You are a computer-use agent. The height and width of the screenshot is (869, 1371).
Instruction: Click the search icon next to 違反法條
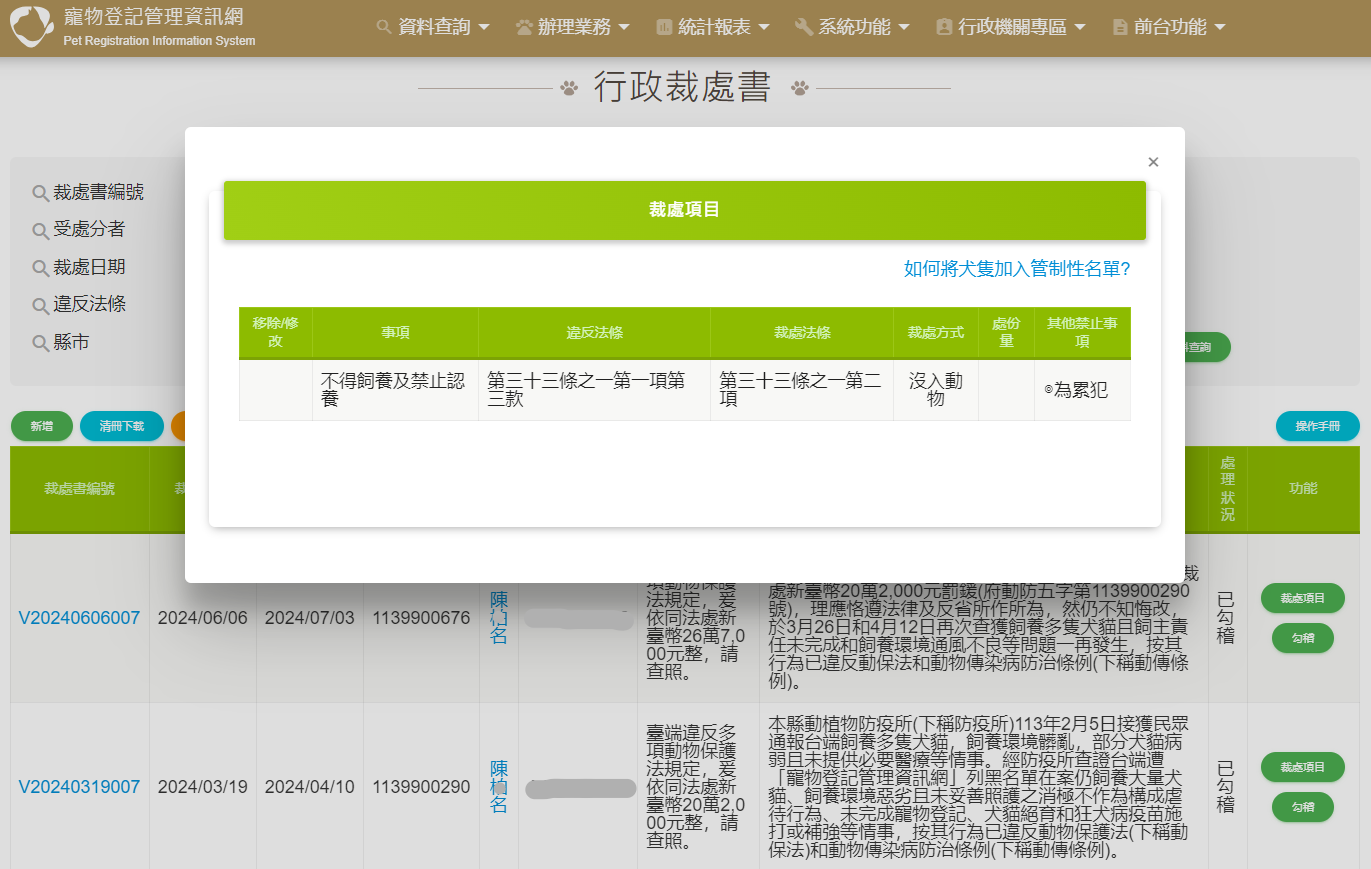pyautogui.click(x=40, y=305)
